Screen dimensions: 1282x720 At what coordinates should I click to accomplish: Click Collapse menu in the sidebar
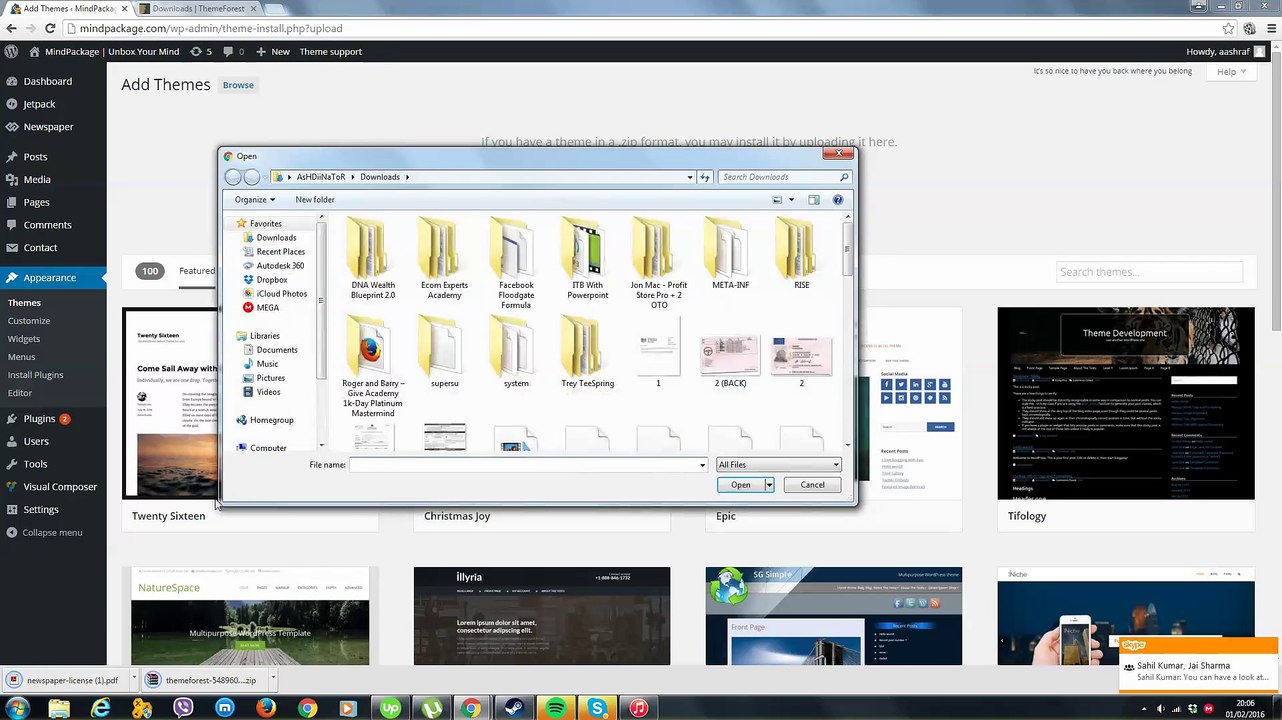coord(53,532)
